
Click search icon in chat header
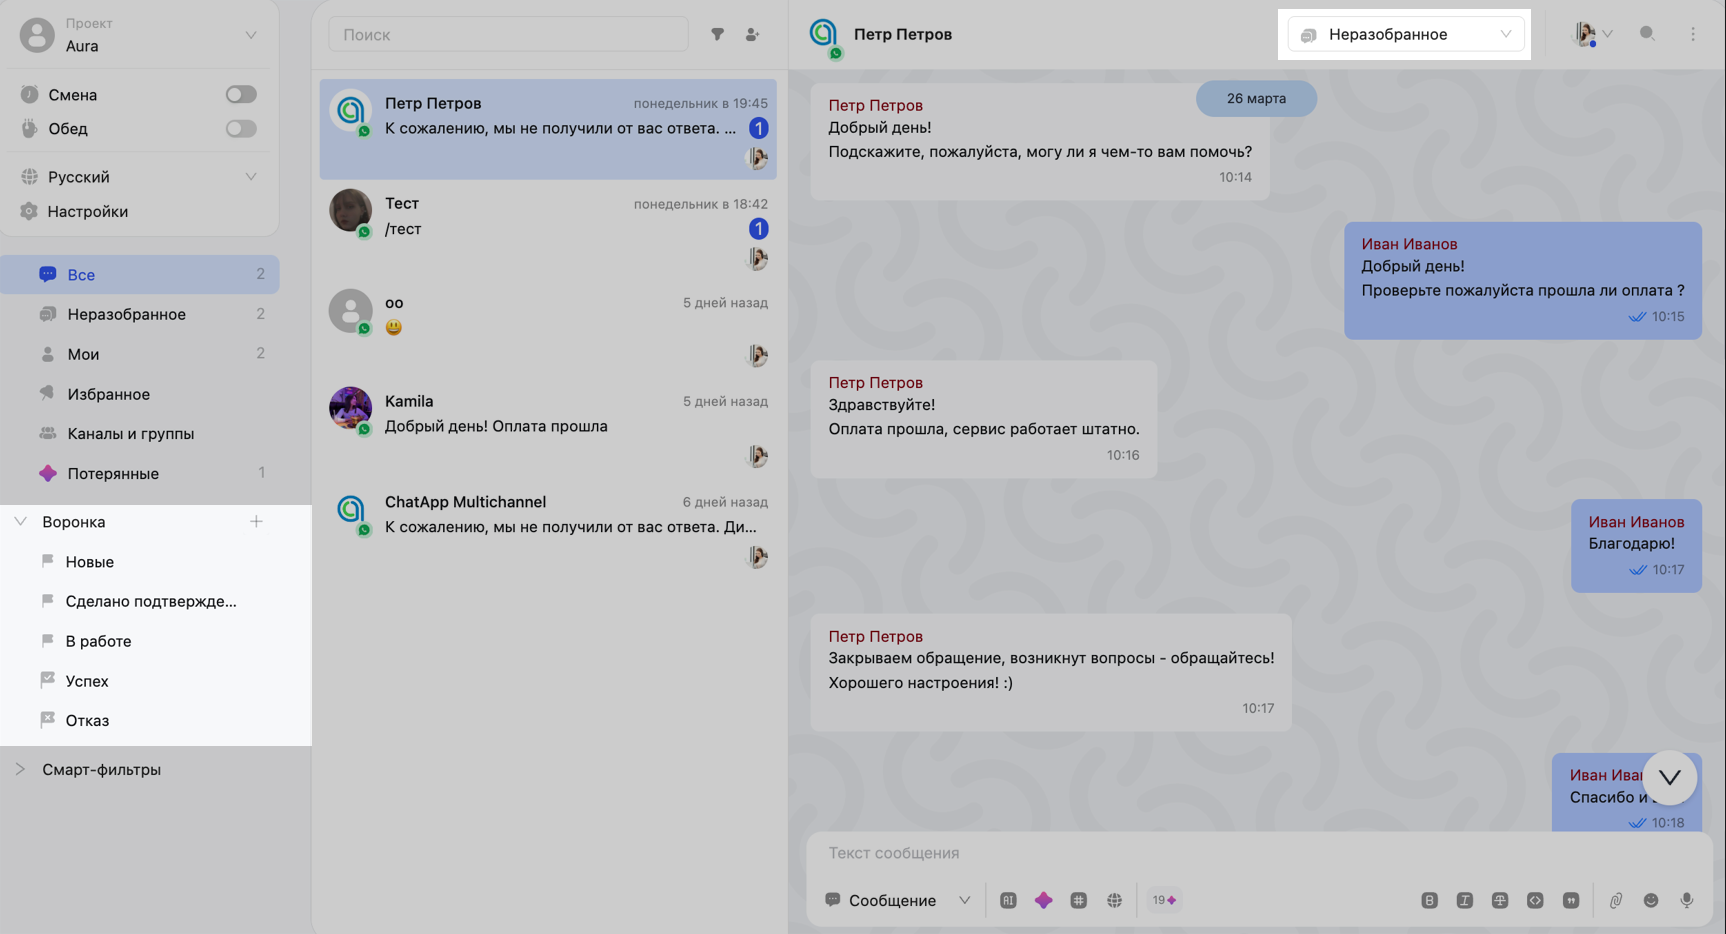coord(1647,34)
